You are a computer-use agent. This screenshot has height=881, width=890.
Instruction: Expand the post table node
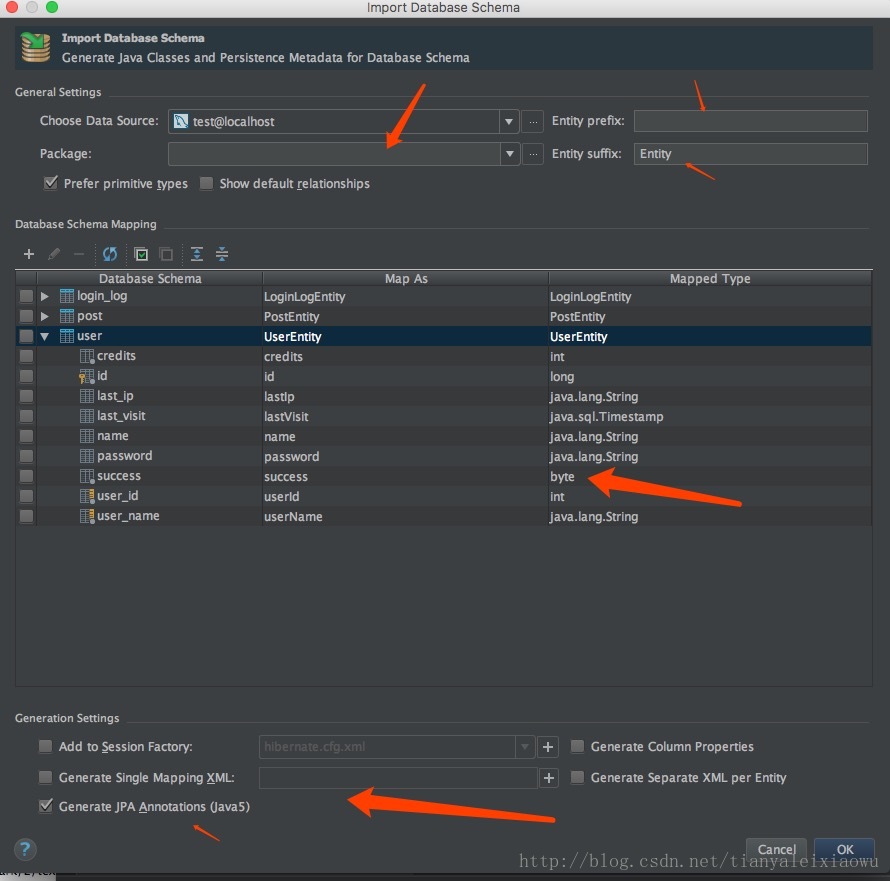point(45,316)
